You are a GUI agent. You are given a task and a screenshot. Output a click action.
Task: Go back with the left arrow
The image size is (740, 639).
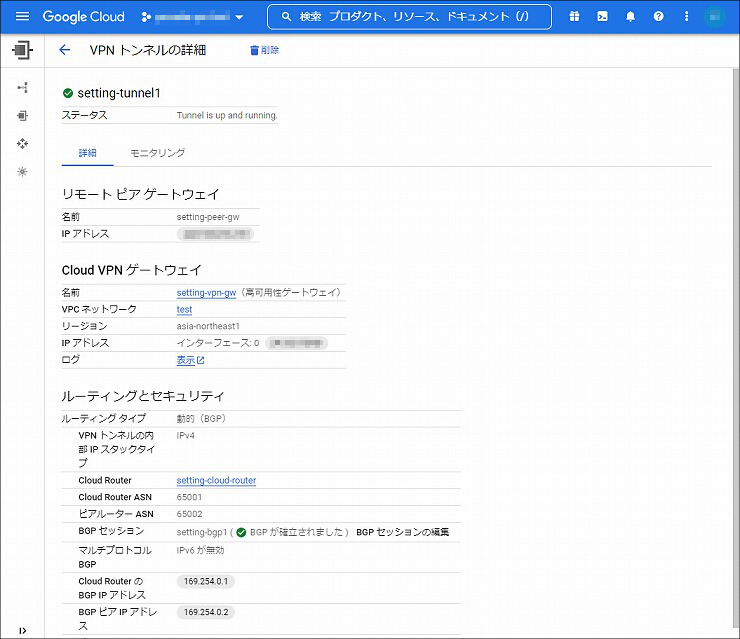pyautogui.click(x=65, y=50)
